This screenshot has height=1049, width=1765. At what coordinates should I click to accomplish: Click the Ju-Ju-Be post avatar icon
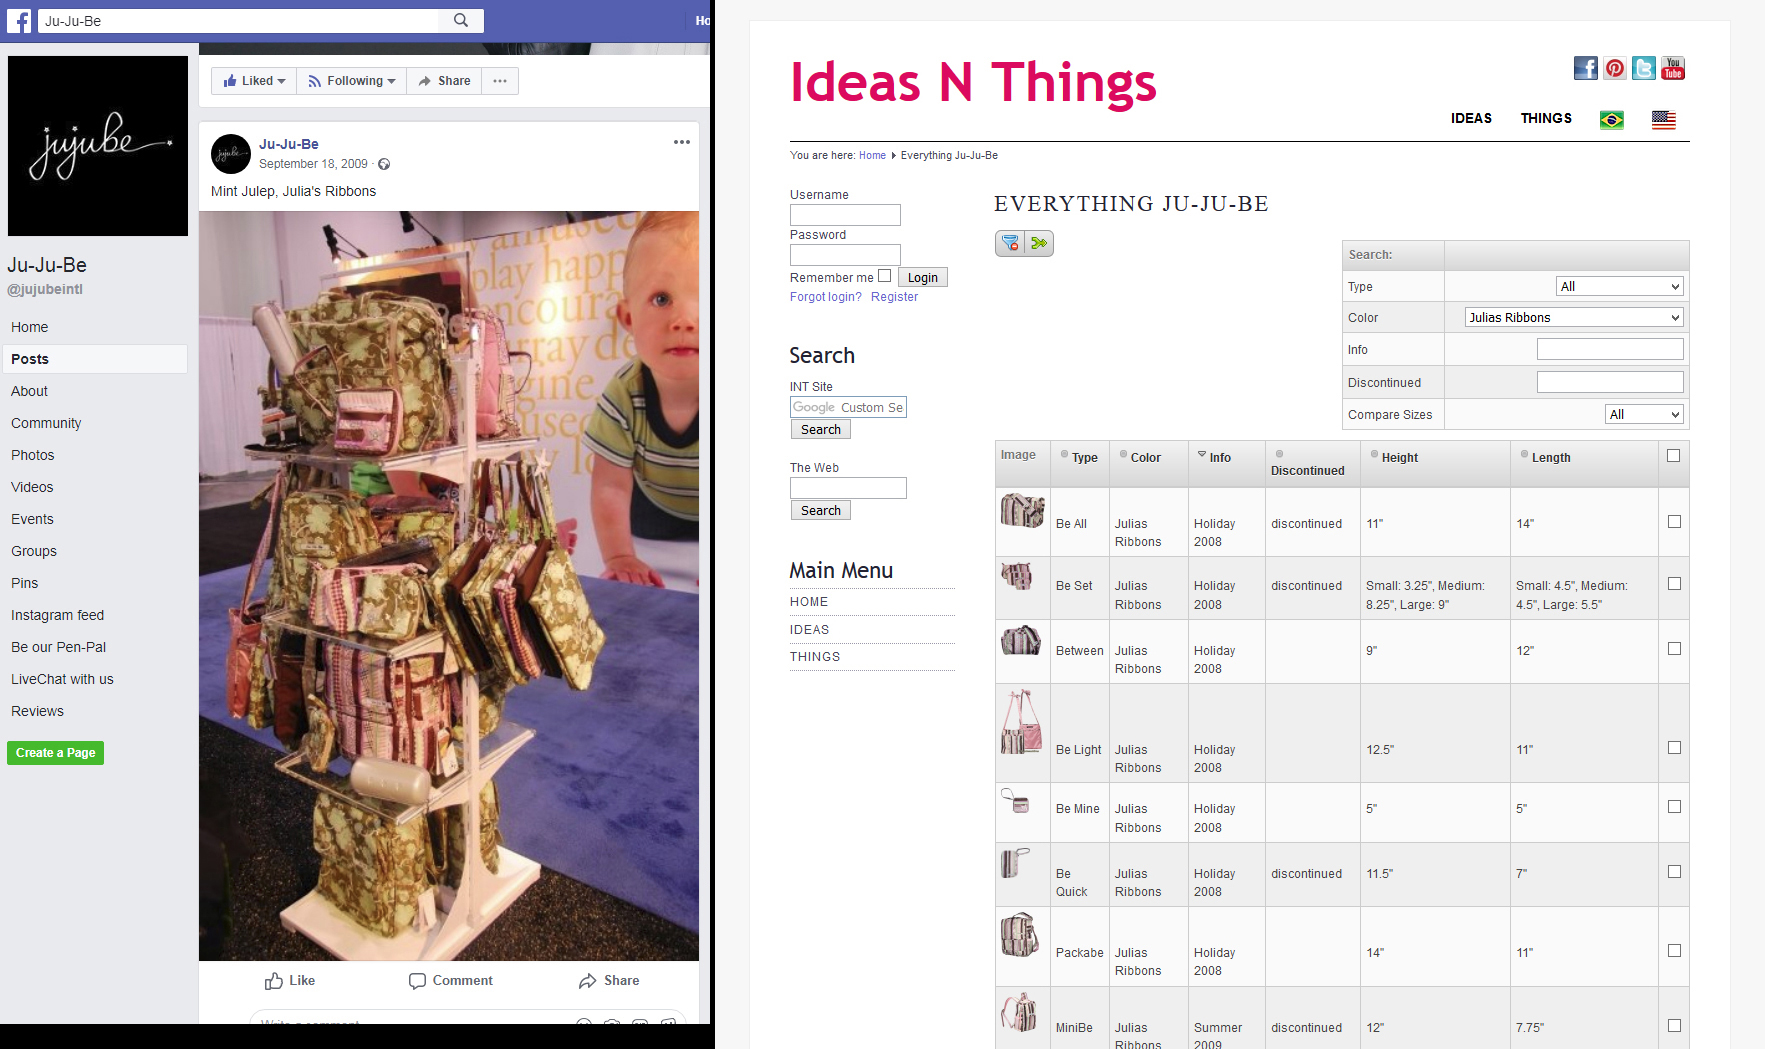click(x=231, y=154)
